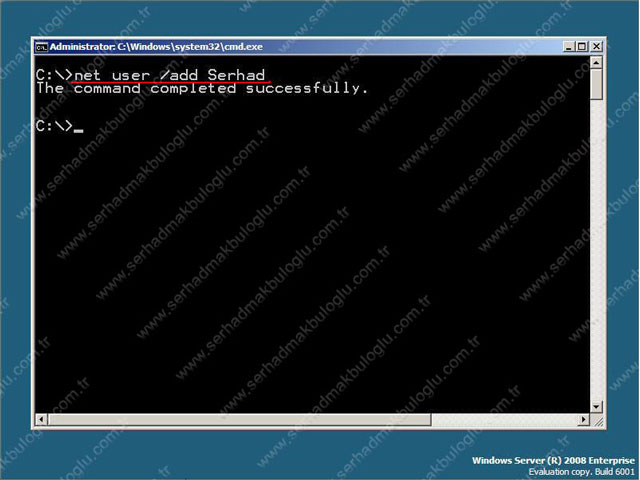Click 'The command completed successfully.' output line

coord(202,88)
